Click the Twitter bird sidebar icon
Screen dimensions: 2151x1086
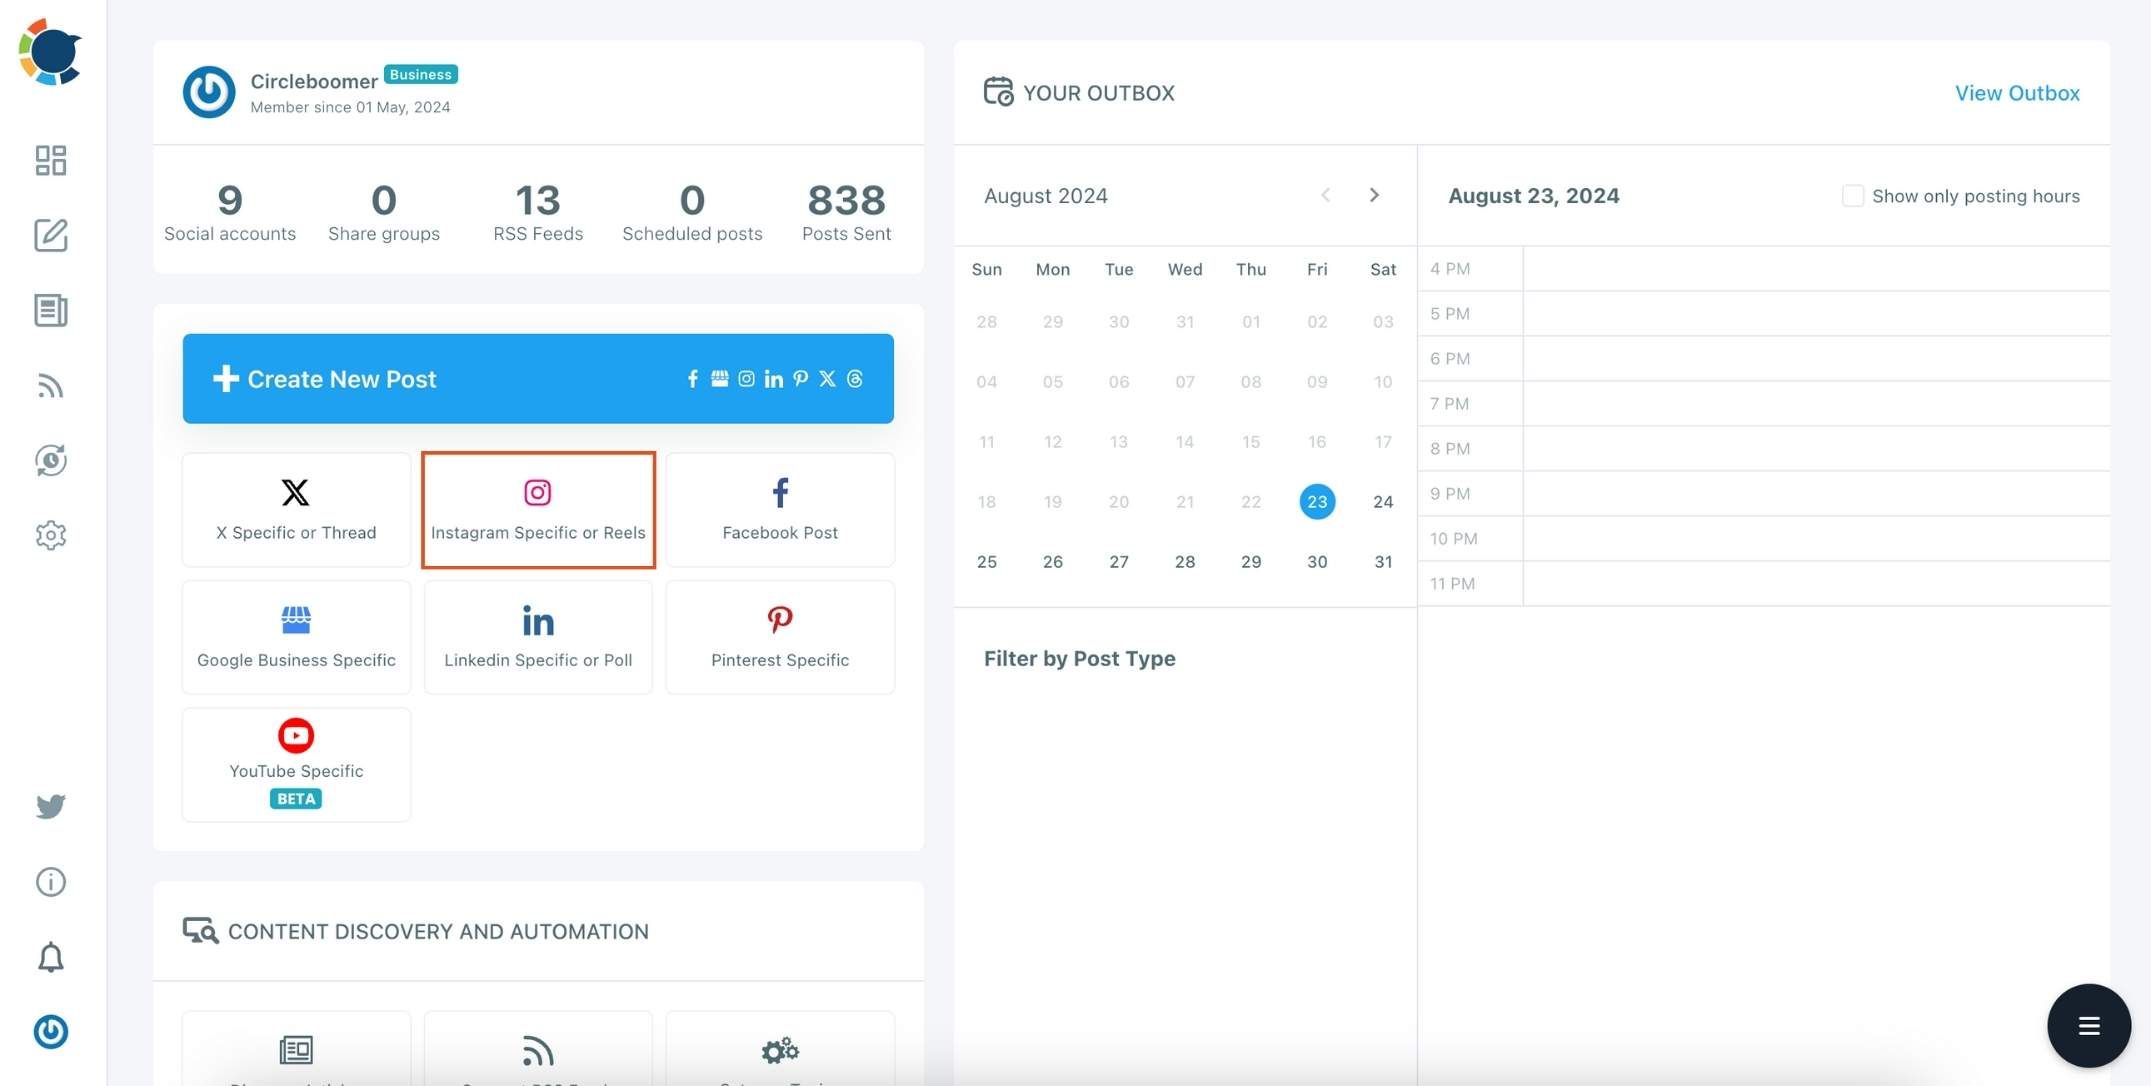pyautogui.click(x=51, y=806)
